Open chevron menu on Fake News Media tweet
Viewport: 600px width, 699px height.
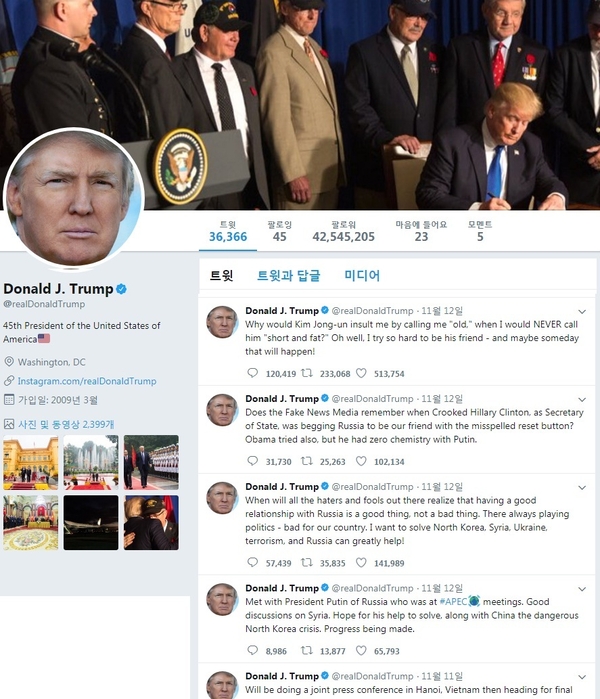pyautogui.click(x=582, y=399)
